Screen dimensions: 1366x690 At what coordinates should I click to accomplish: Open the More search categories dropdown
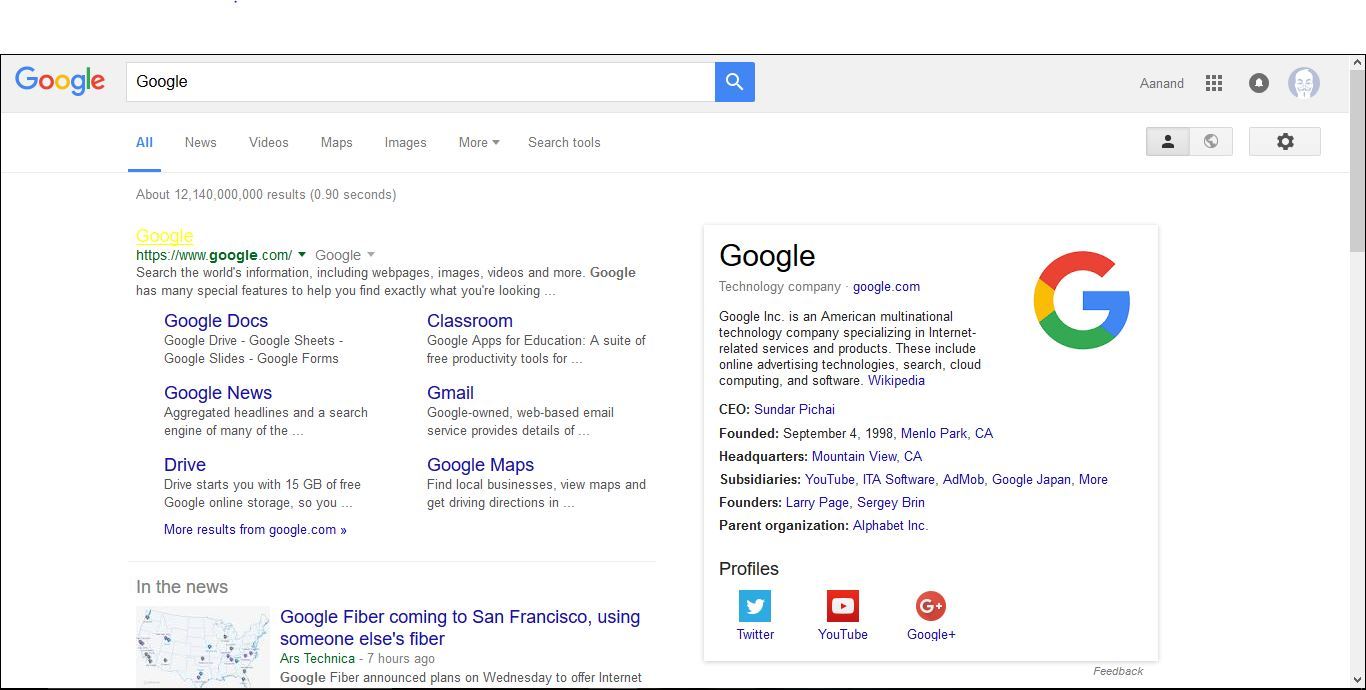coord(479,142)
